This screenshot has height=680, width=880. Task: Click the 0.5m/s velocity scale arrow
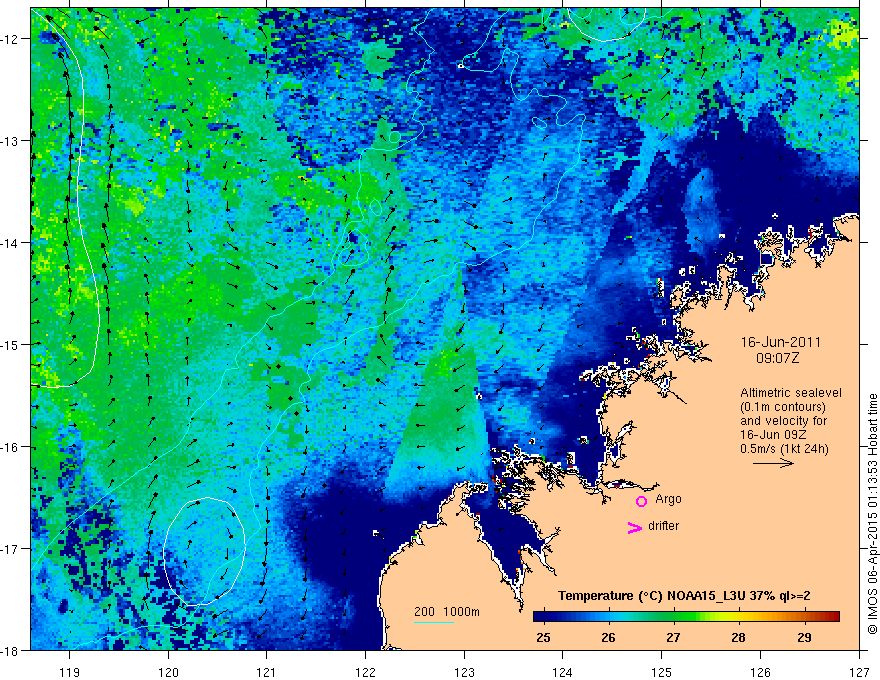click(773, 463)
